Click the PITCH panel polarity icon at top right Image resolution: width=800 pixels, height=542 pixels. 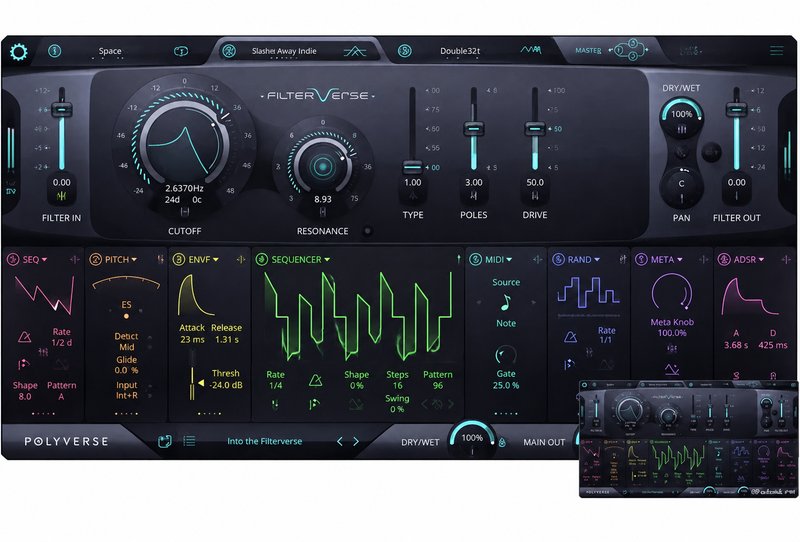click(x=160, y=260)
